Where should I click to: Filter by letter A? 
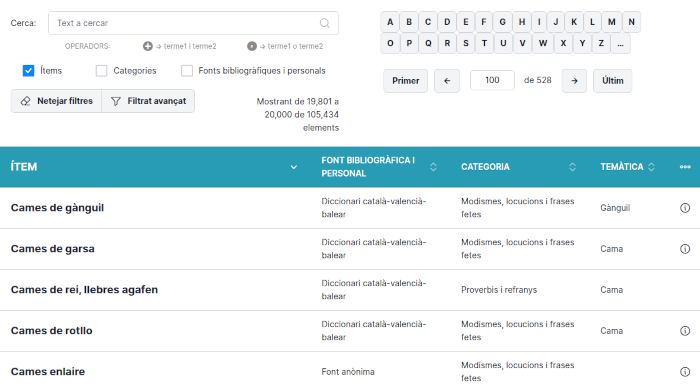click(390, 22)
